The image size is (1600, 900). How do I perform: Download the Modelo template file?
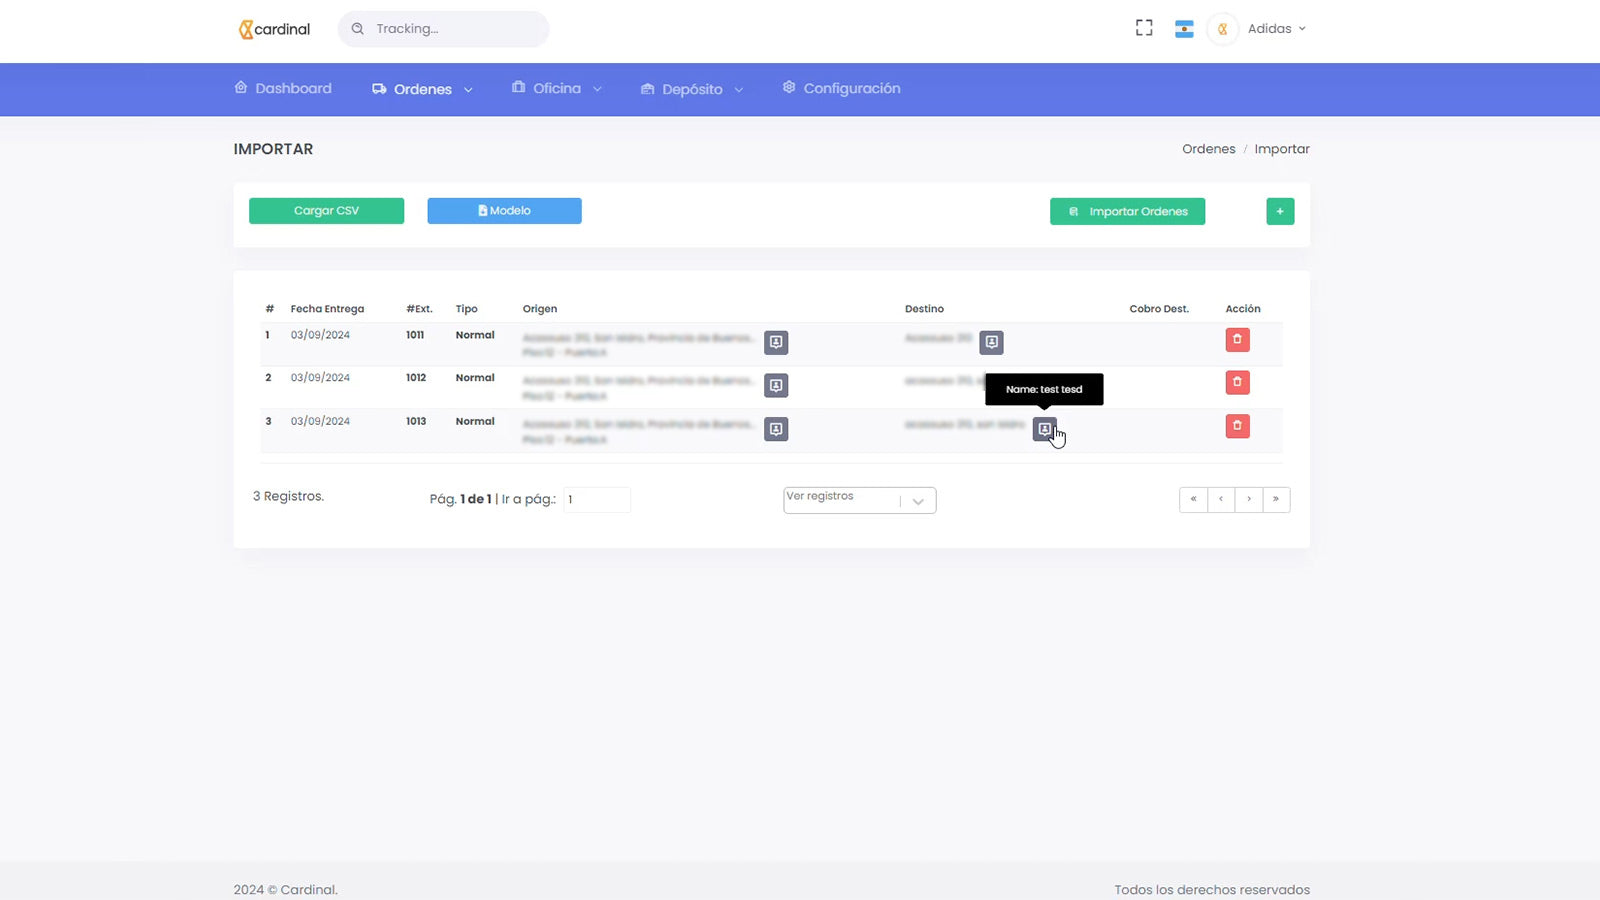[504, 211]
